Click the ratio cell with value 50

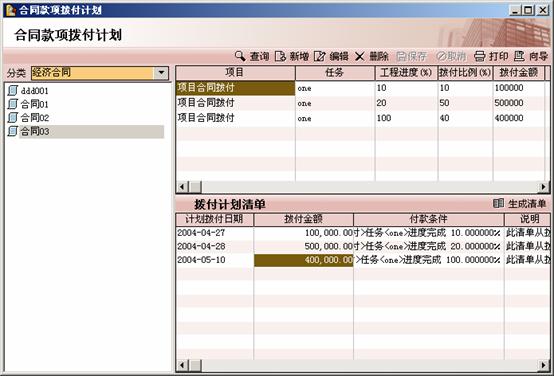pos(465,103)
